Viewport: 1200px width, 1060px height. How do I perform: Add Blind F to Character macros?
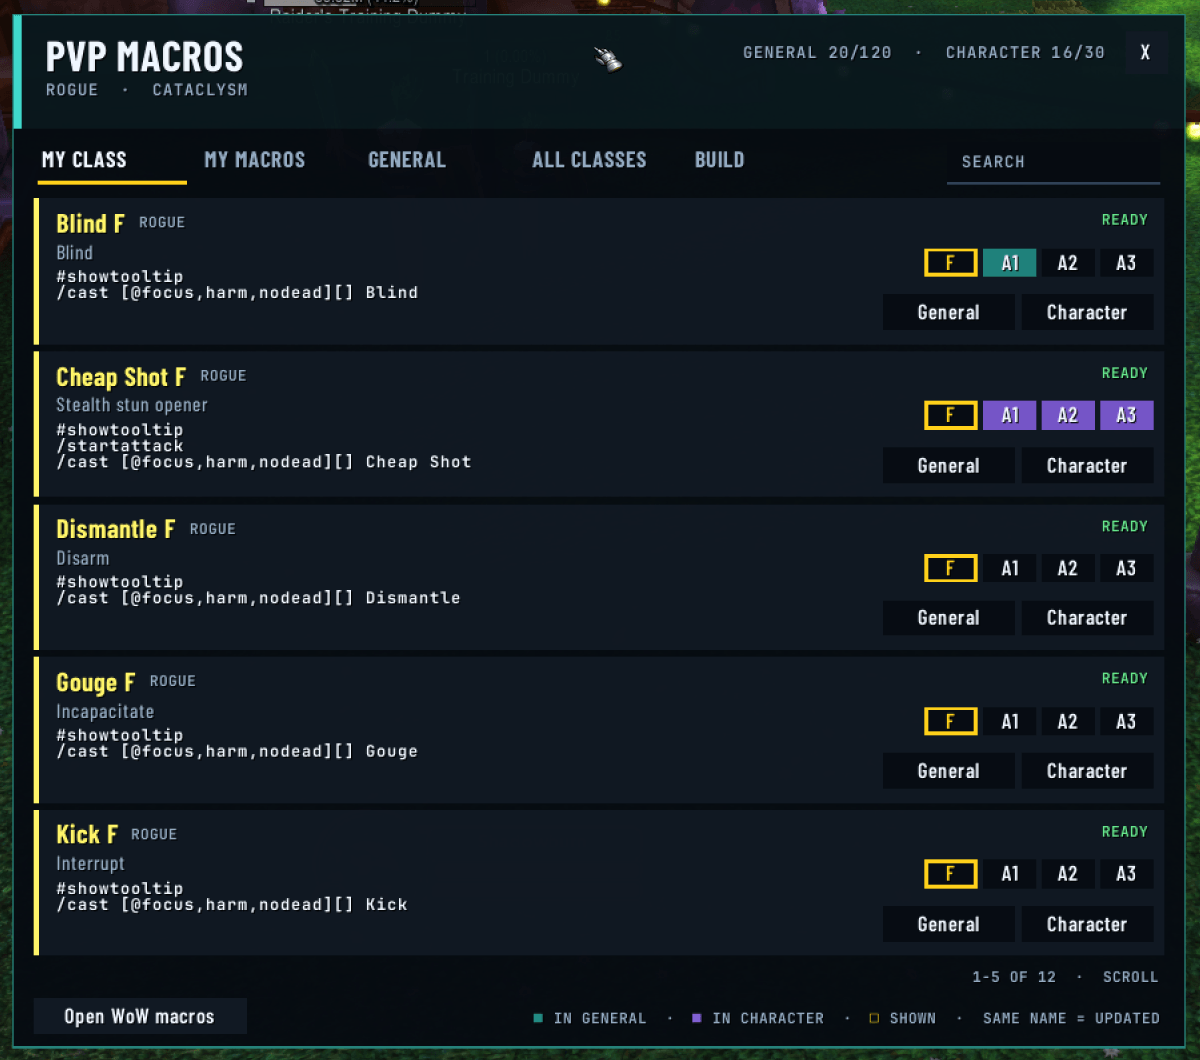1087,312
